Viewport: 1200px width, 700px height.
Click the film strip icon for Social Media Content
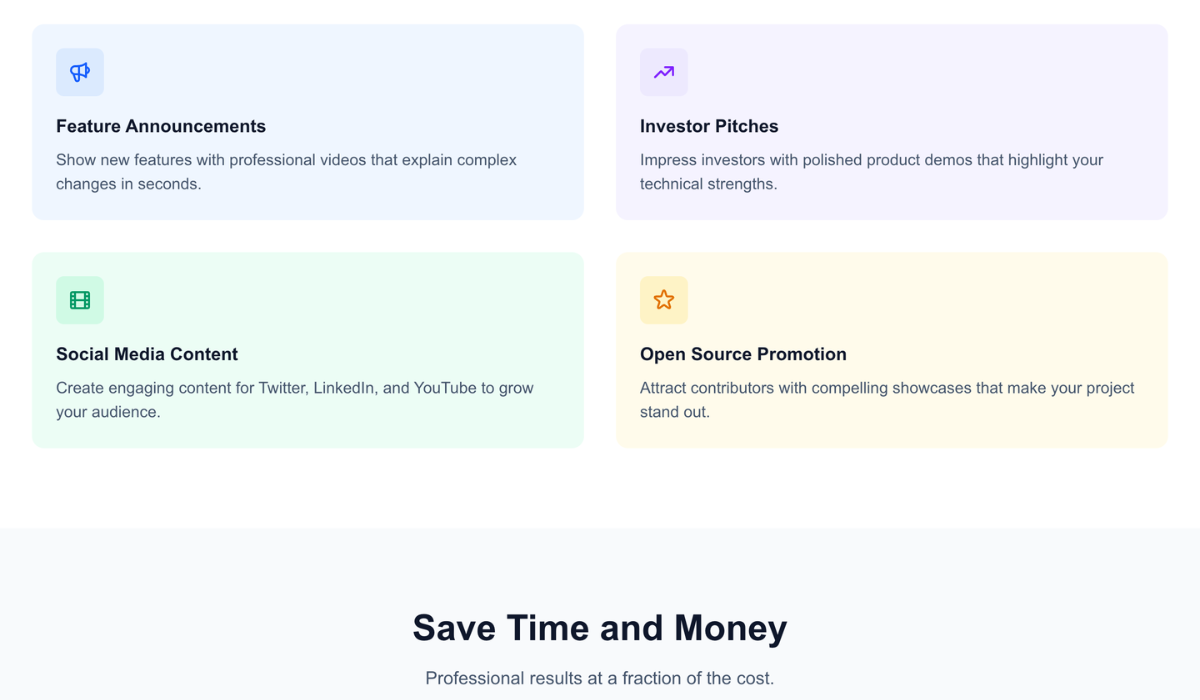[x=80, y=300]
